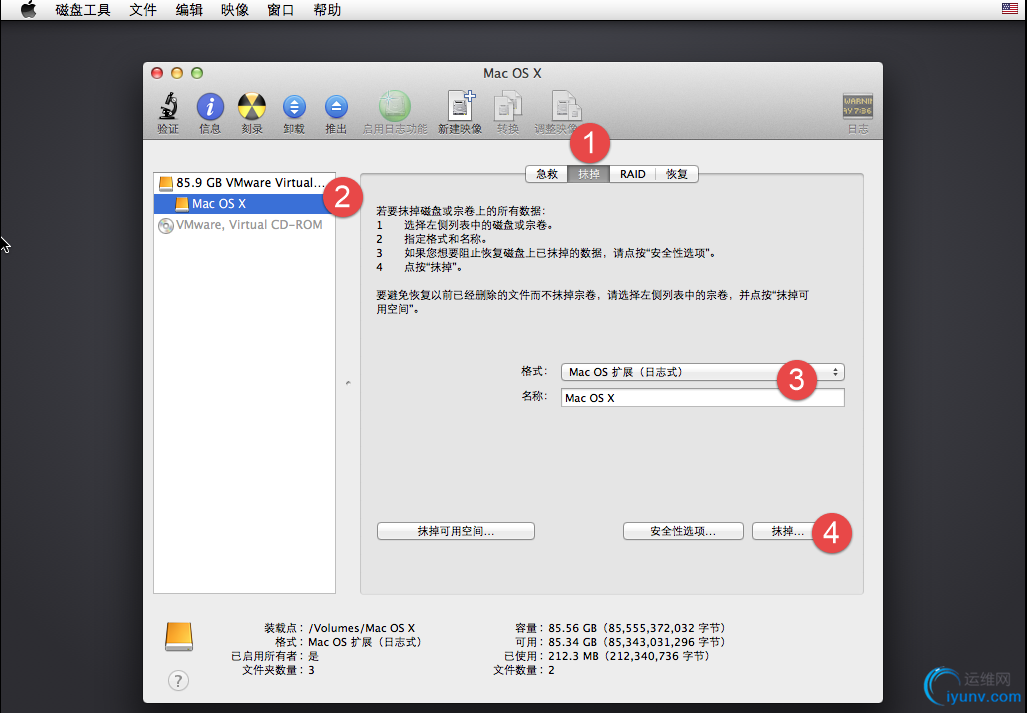Click the help question mark button
This screenshot has width=1027, height=713.
(x=178, y=680)
